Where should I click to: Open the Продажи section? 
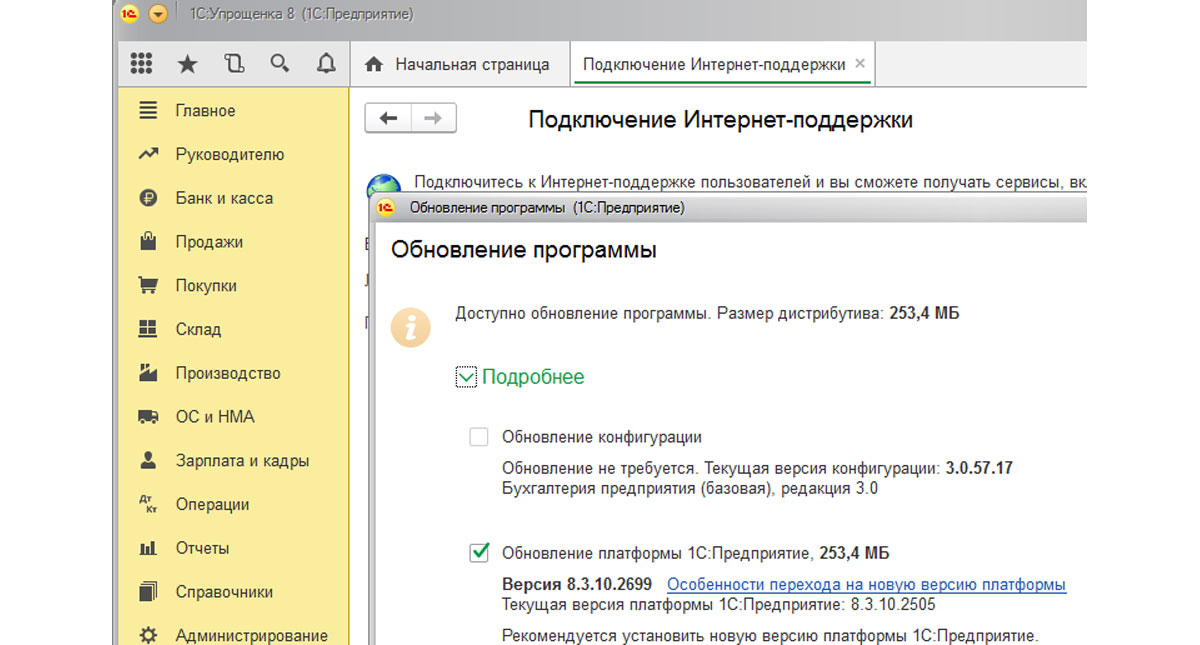[233, 242]
